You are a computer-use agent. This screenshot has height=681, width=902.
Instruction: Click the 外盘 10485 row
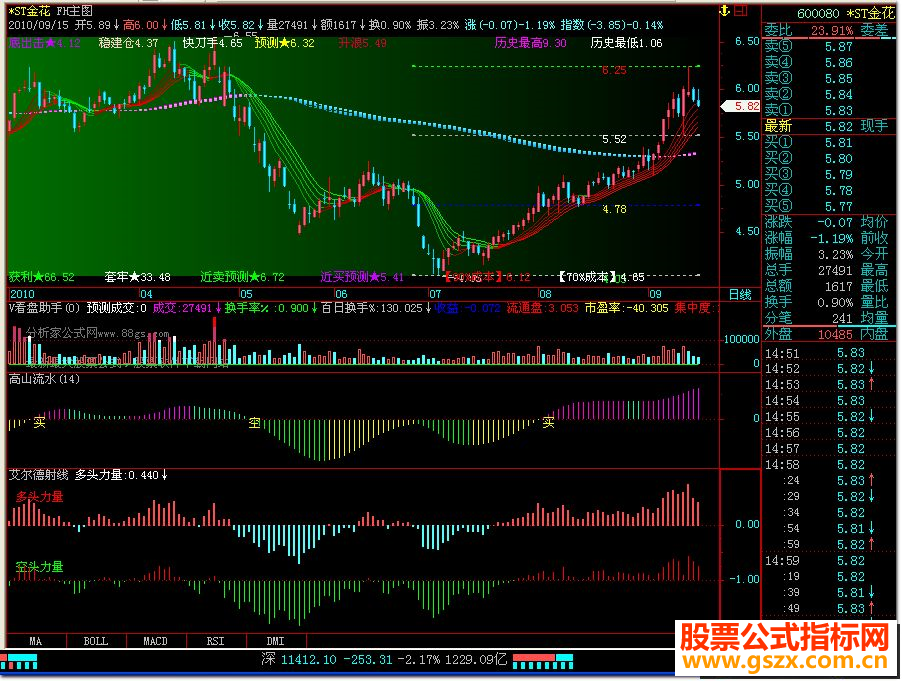808,334
